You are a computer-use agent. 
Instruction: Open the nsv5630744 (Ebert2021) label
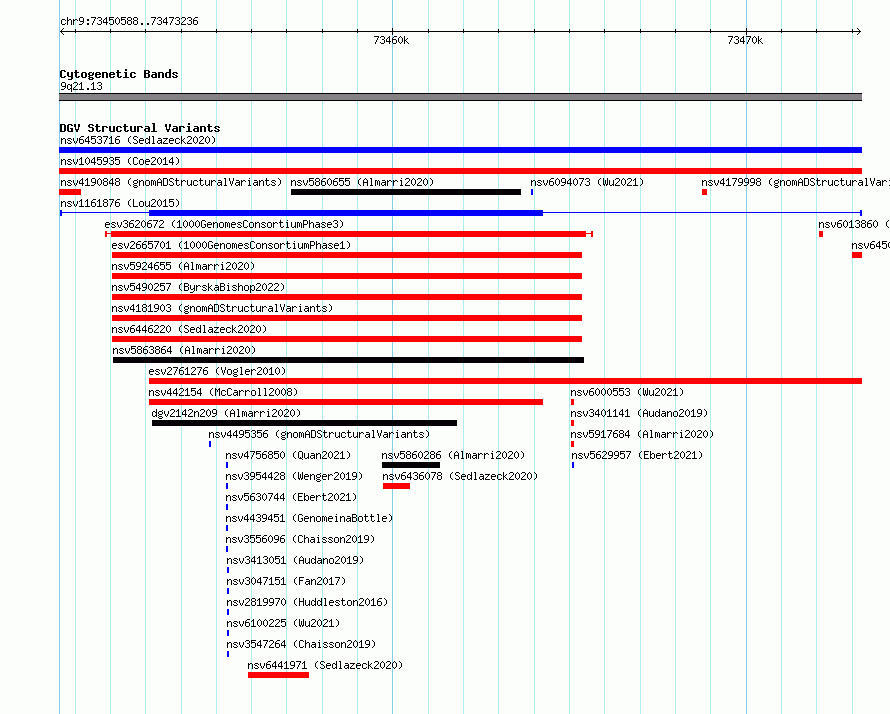coord(291,497)
